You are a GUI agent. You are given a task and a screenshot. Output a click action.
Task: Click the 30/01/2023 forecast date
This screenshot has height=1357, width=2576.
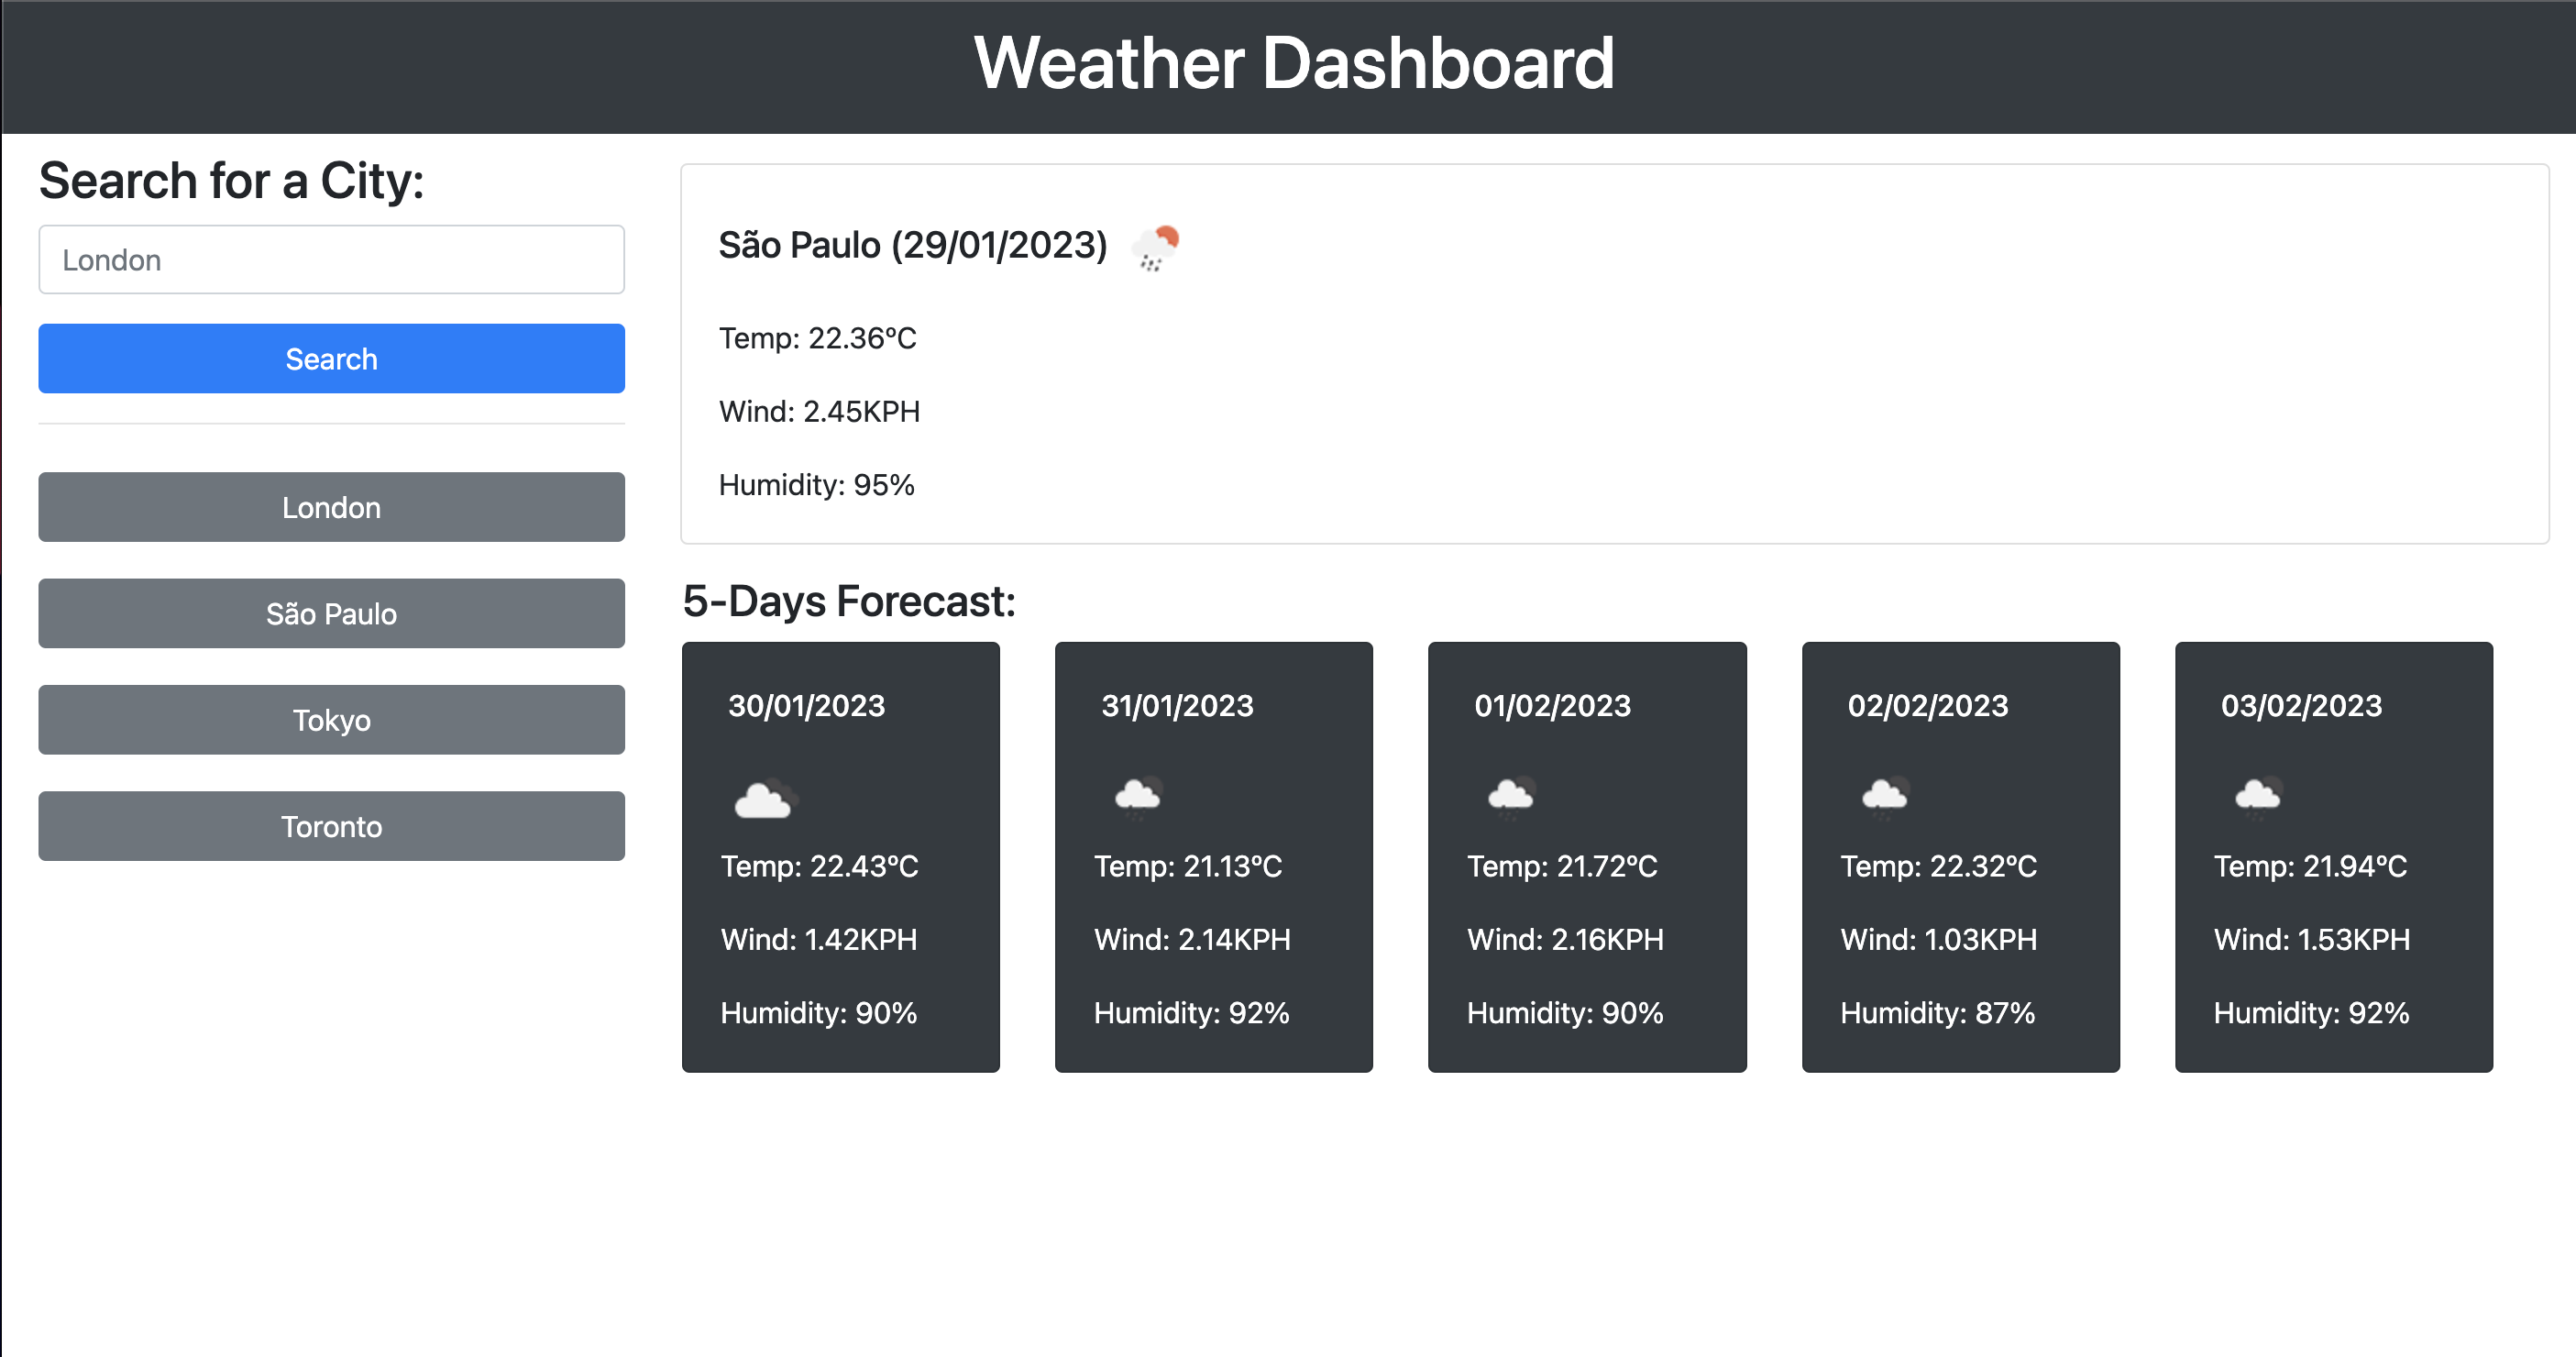point(806,706)
